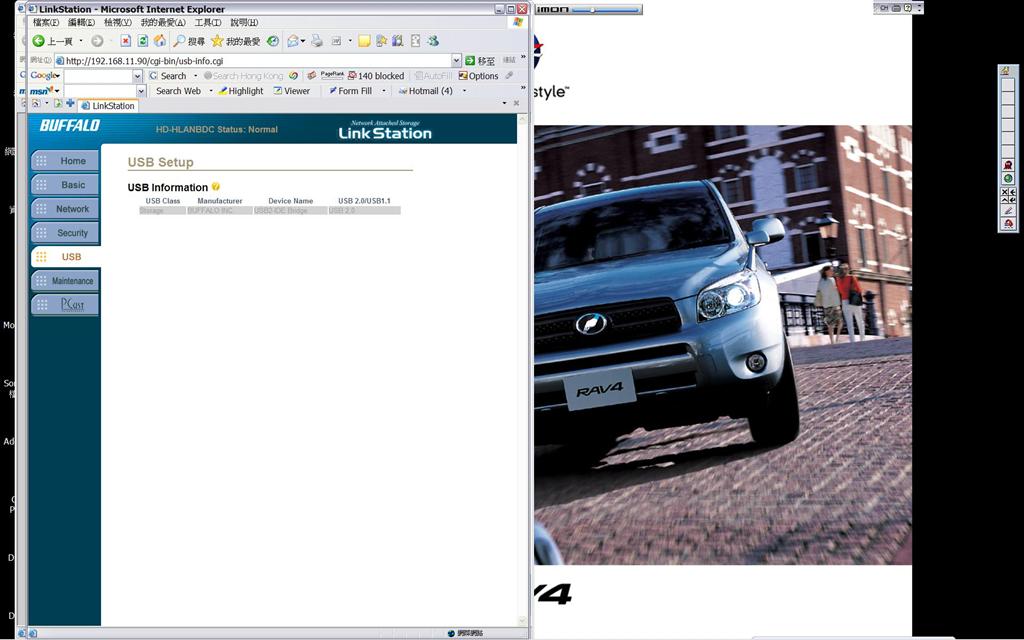Viewport: 1024px width, 640px height.
Task: Open the 說明(H) Help menu
Action: [x=244, y=22]
